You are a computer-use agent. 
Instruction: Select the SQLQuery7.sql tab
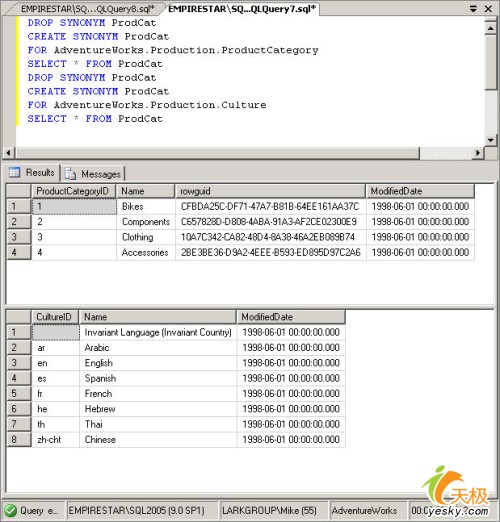pos(242,9)
